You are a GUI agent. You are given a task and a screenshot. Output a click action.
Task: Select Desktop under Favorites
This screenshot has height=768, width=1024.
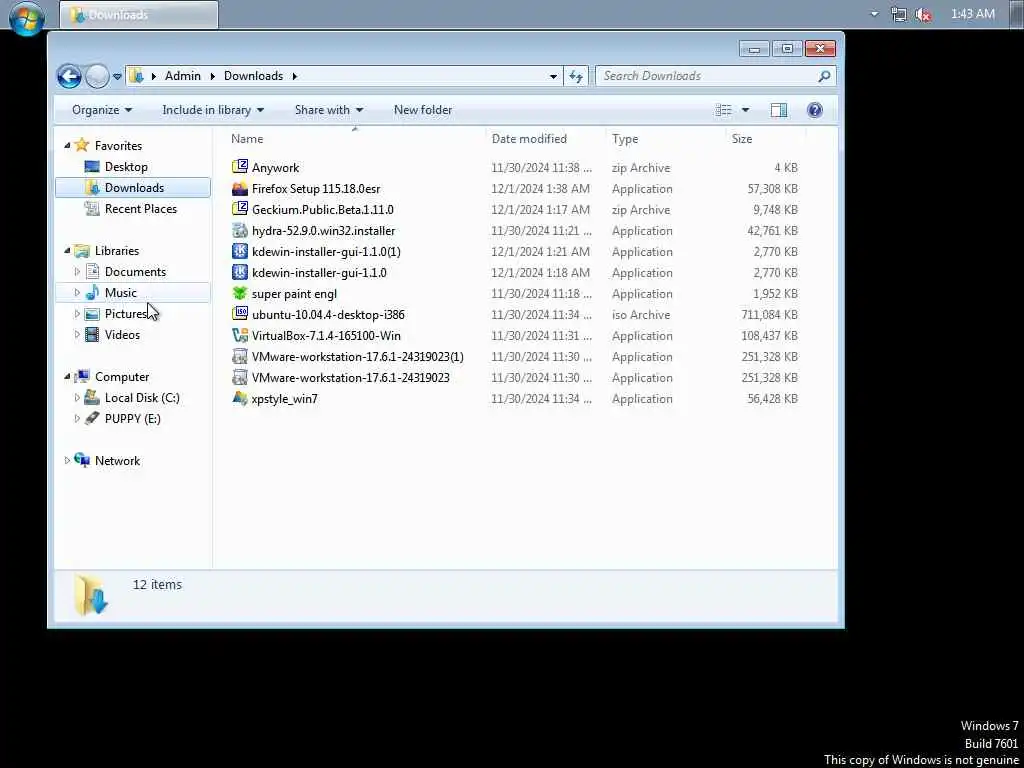click(x=126, y=167)
